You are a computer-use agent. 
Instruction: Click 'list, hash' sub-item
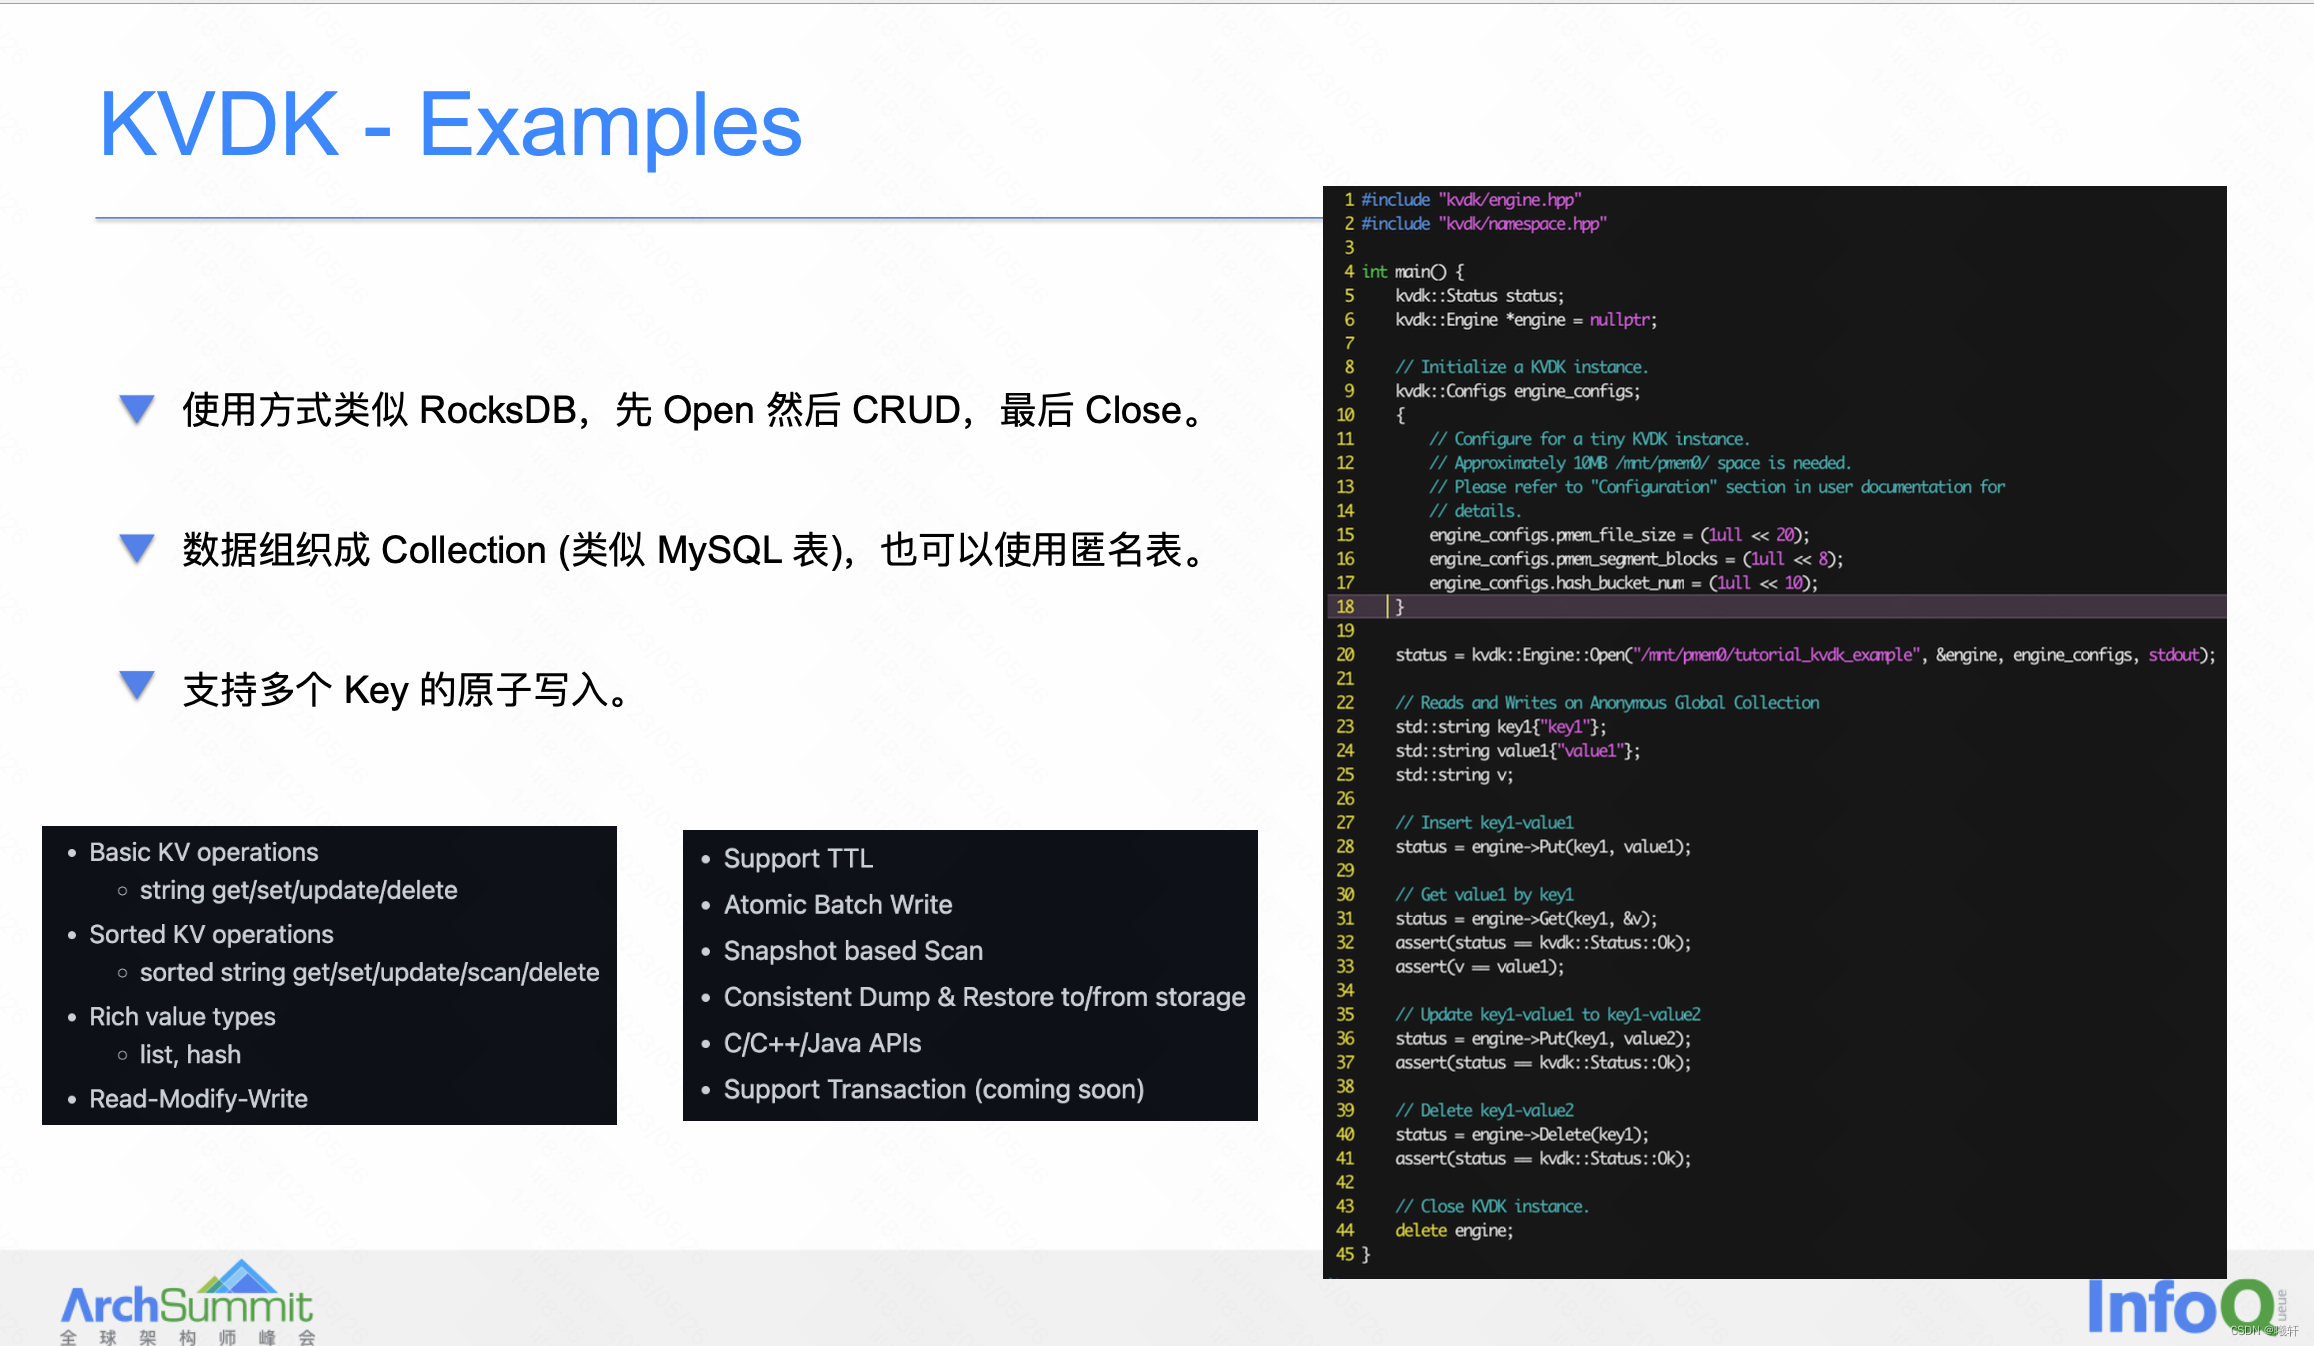(x=190, y=1054)
